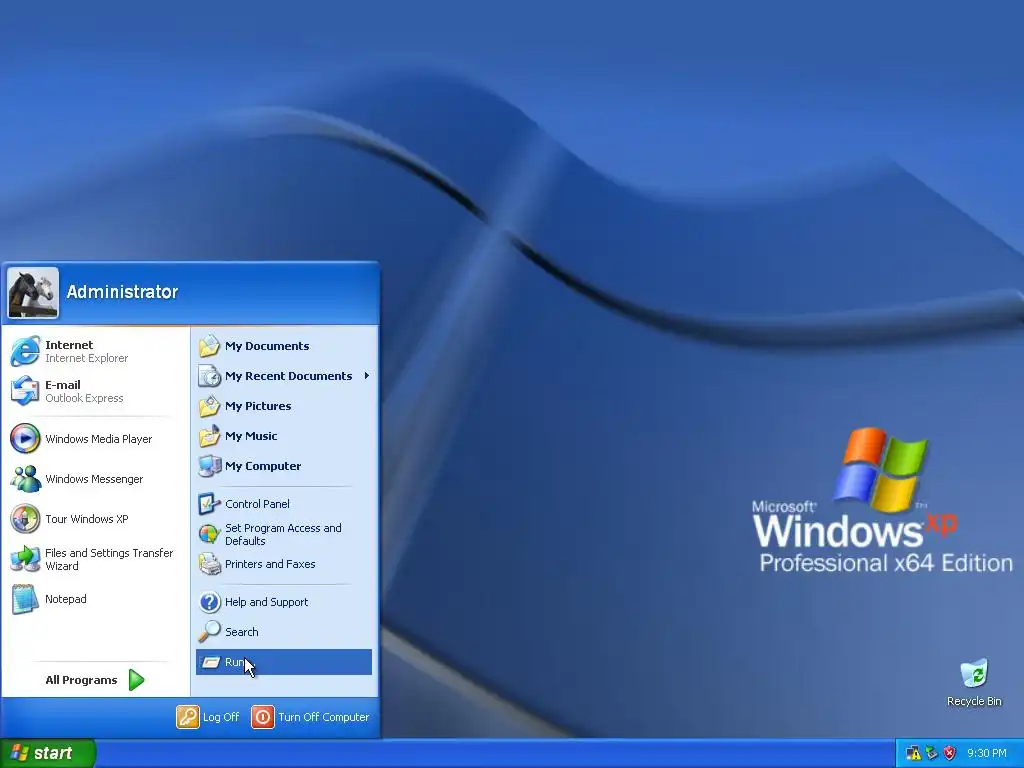
Task: Click the Printers and Faxes text
Action: pyautogui.click(x=270, y=564)
